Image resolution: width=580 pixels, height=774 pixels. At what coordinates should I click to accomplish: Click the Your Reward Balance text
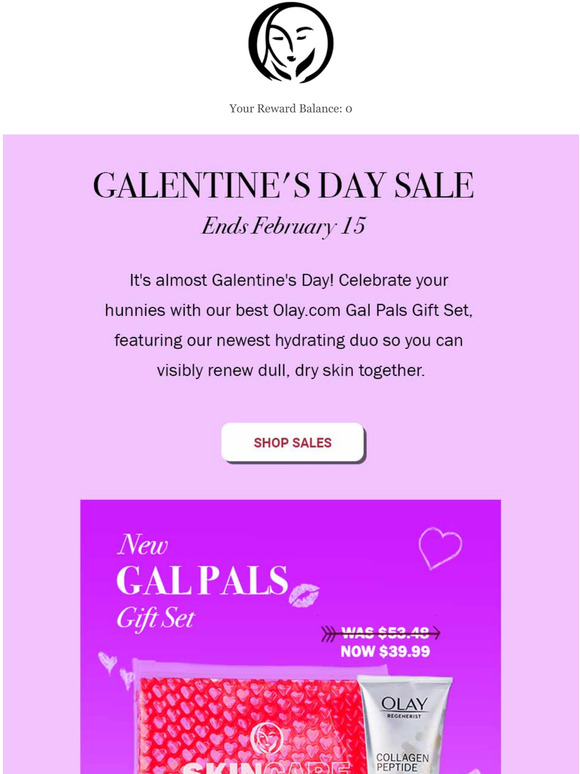[x=290, y=109]
